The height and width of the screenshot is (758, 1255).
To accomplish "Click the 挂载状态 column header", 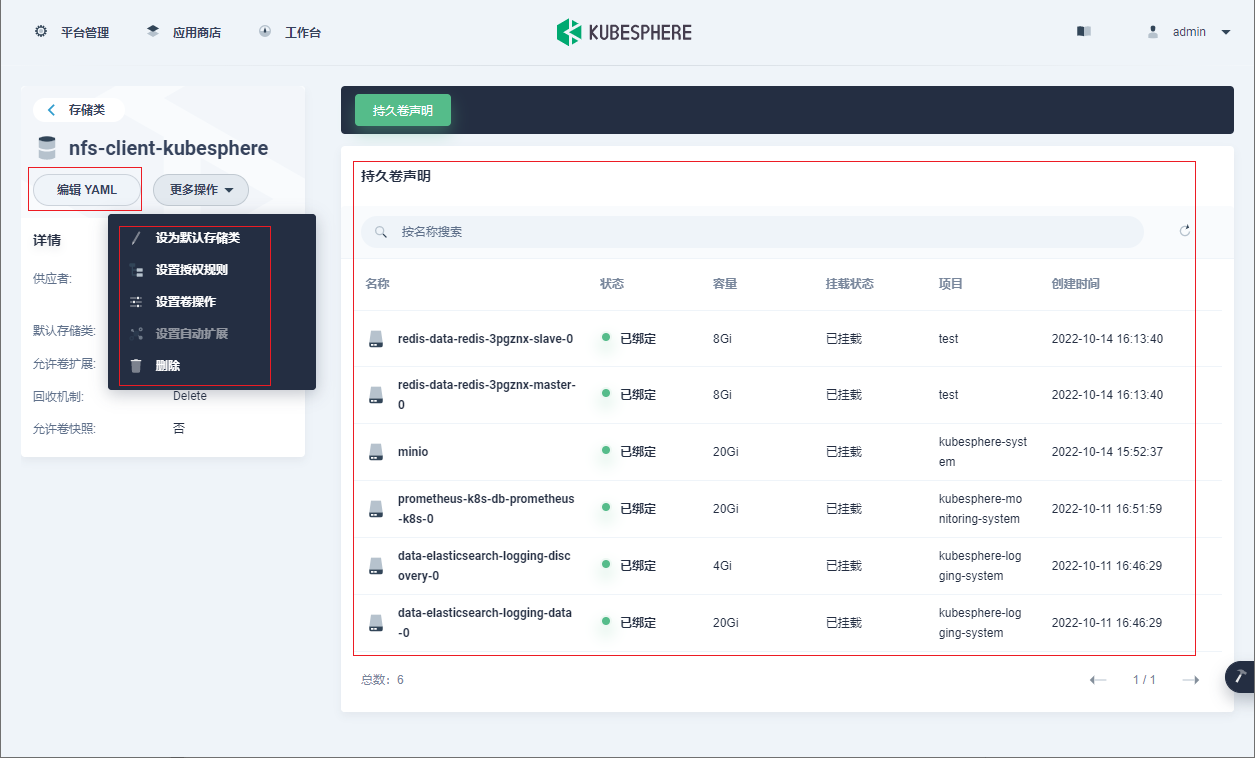I will click(x=850, y=284).
